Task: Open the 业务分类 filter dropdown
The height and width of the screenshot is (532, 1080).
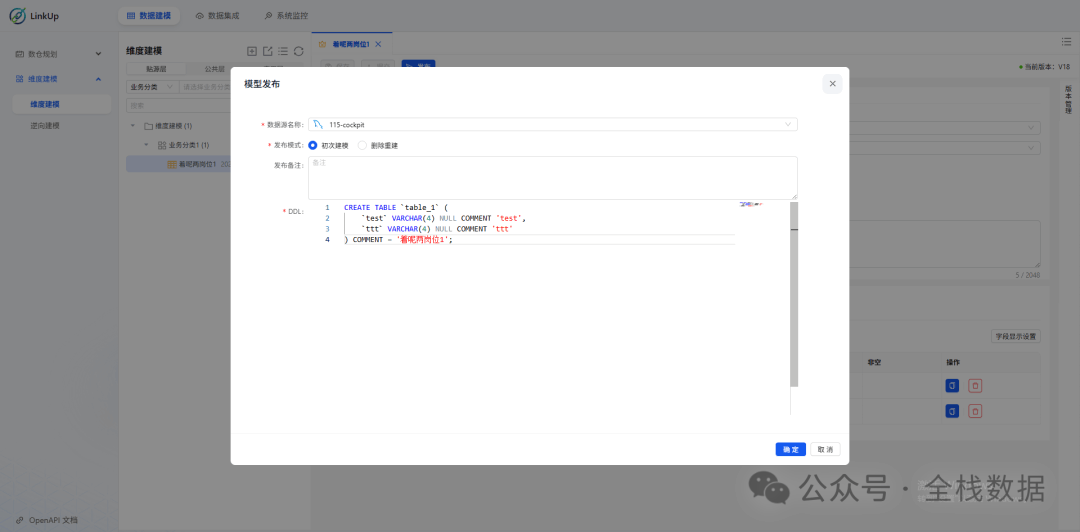Action: point(151,87)
